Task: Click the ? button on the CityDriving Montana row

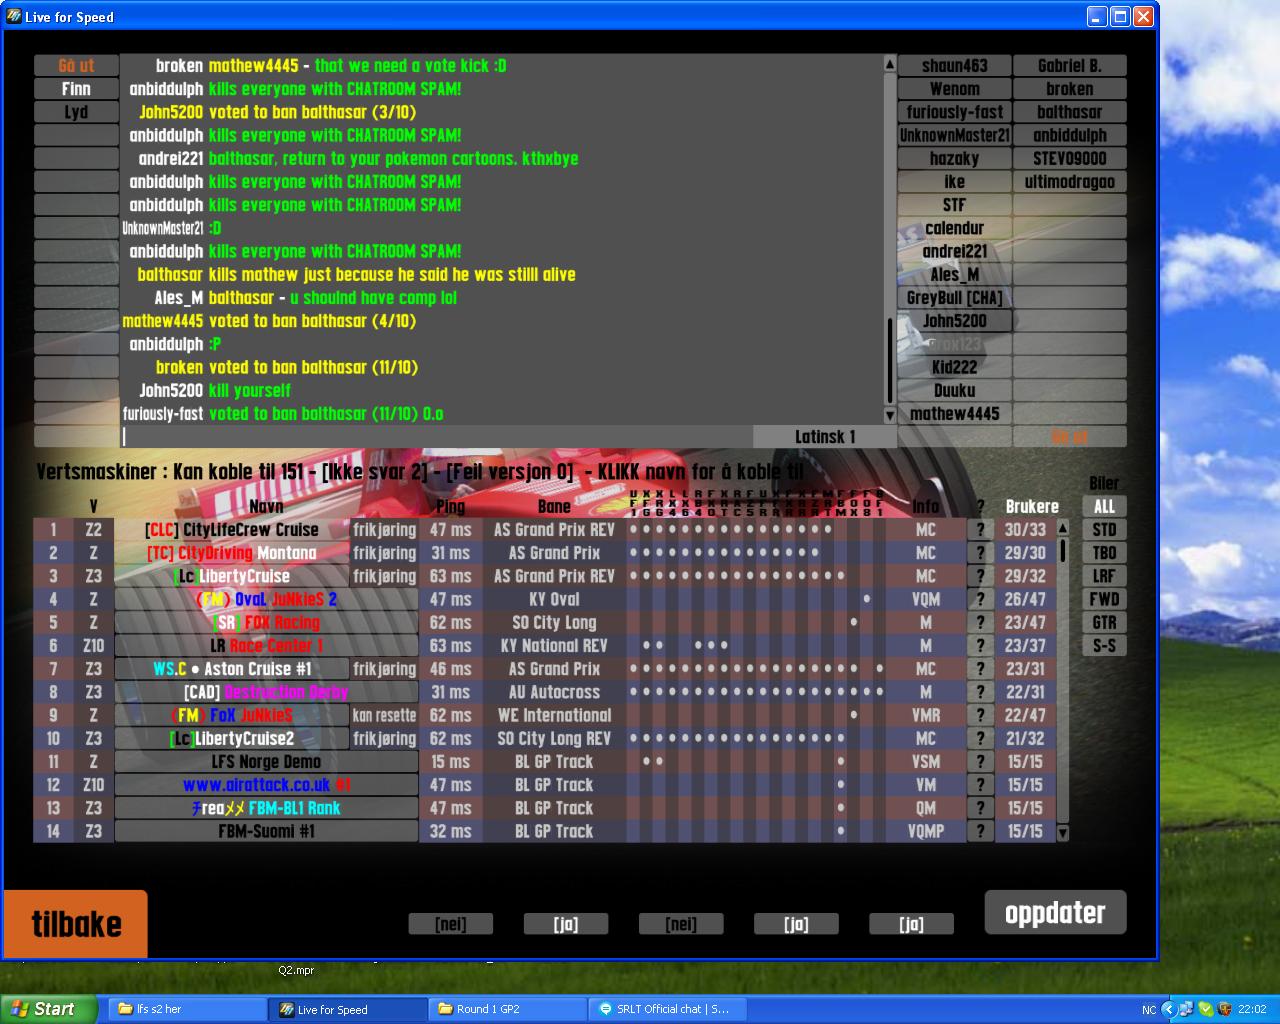Action: (980, 553)
